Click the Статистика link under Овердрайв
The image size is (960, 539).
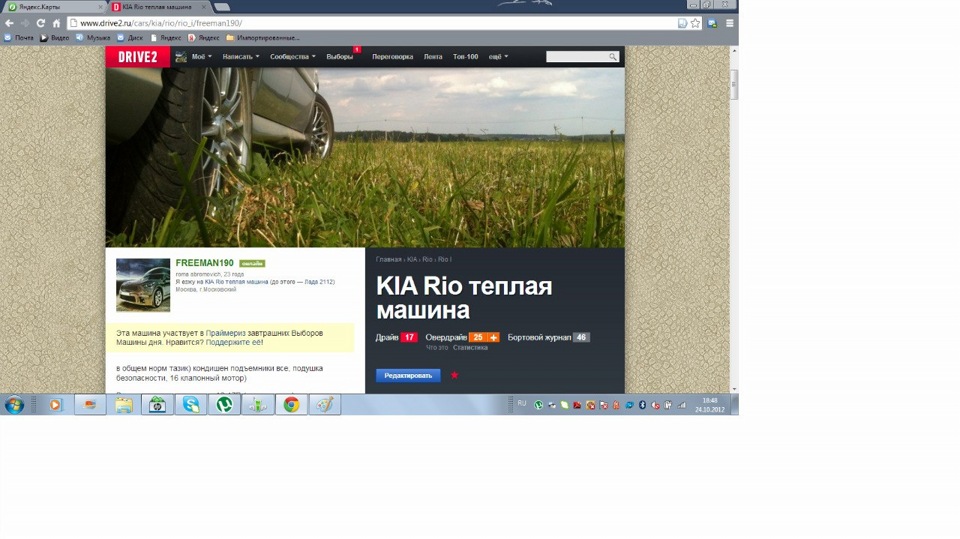tap(470, 348)
